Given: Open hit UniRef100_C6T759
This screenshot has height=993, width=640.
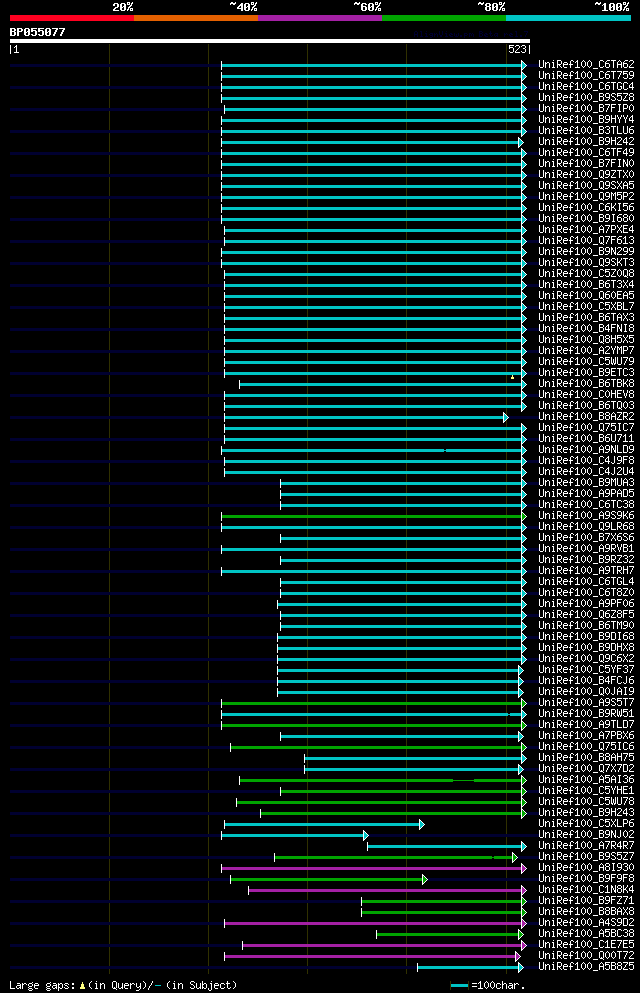Looking at the screenshot, I should pyautogui.click(x=586, y=75).
